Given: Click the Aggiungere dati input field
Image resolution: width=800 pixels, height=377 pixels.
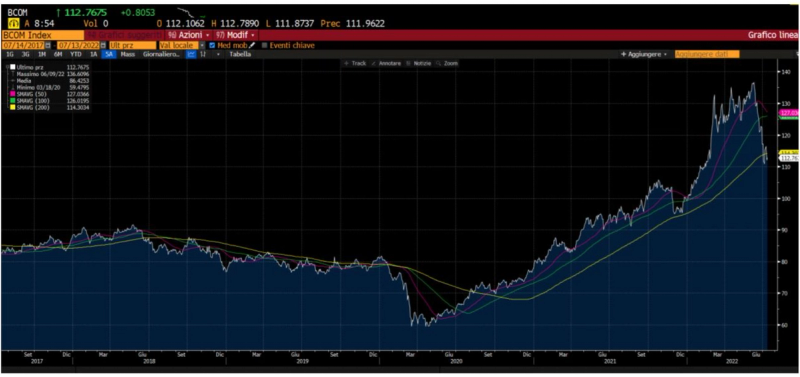Looking at the screenshot, I should [707, 54].
